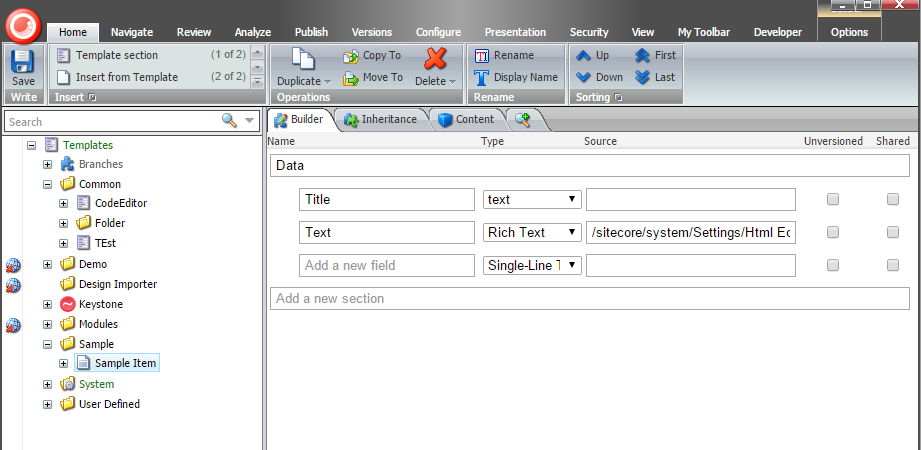Toggle Shared checkbox for Title field
921x450 pixels.
[x=893, y=199]
